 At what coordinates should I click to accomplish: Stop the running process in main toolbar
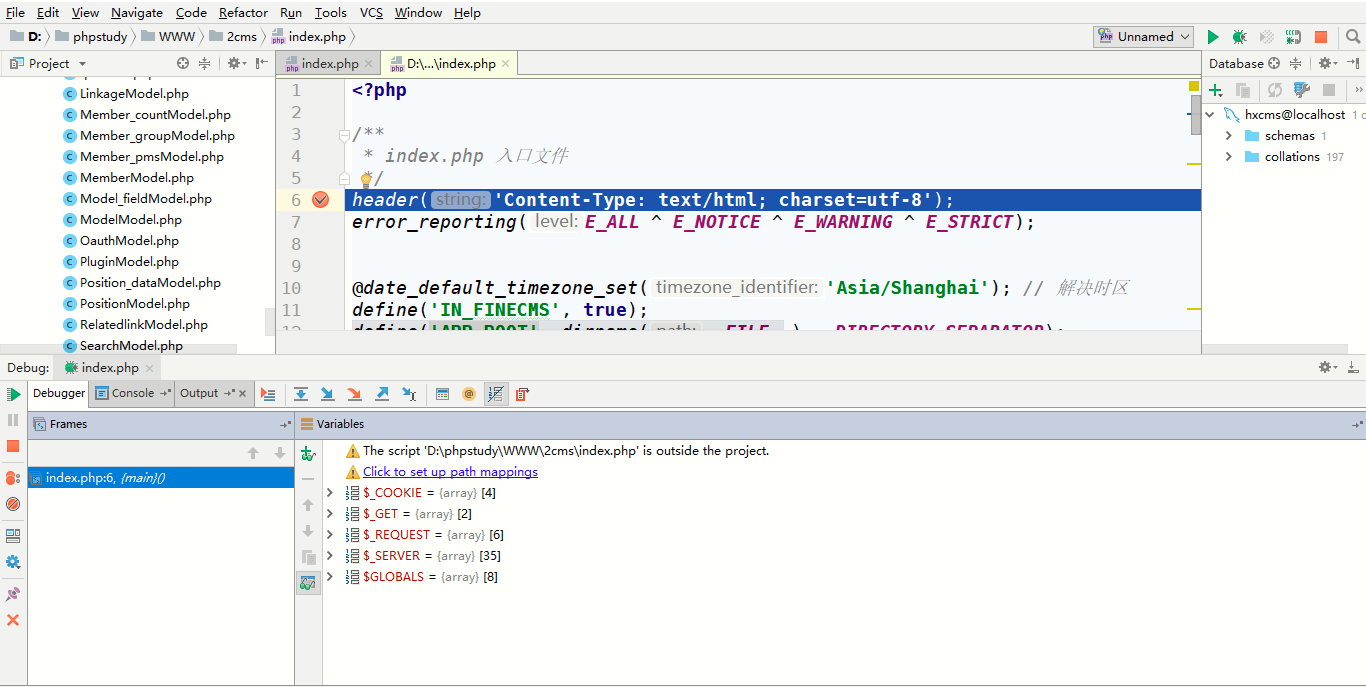[x=1321, y=37]
